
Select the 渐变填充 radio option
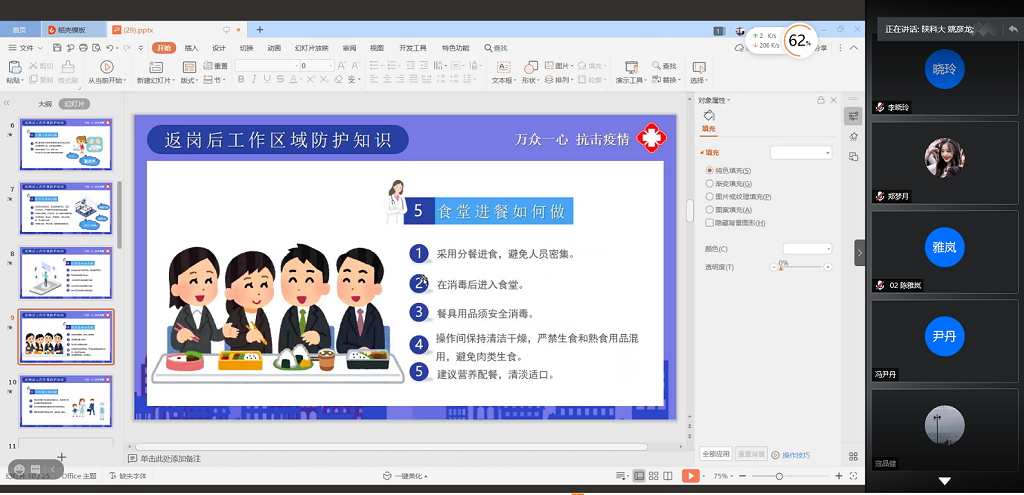point(710,184)
